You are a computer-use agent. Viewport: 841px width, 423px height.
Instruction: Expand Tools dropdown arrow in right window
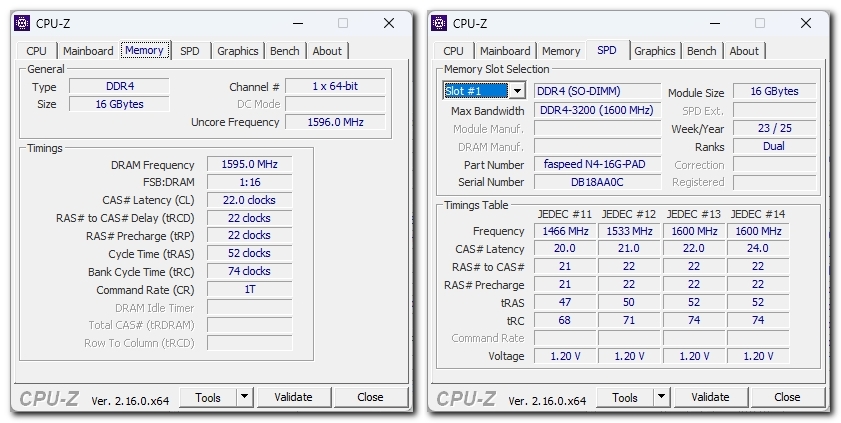[x=661, y=397]
